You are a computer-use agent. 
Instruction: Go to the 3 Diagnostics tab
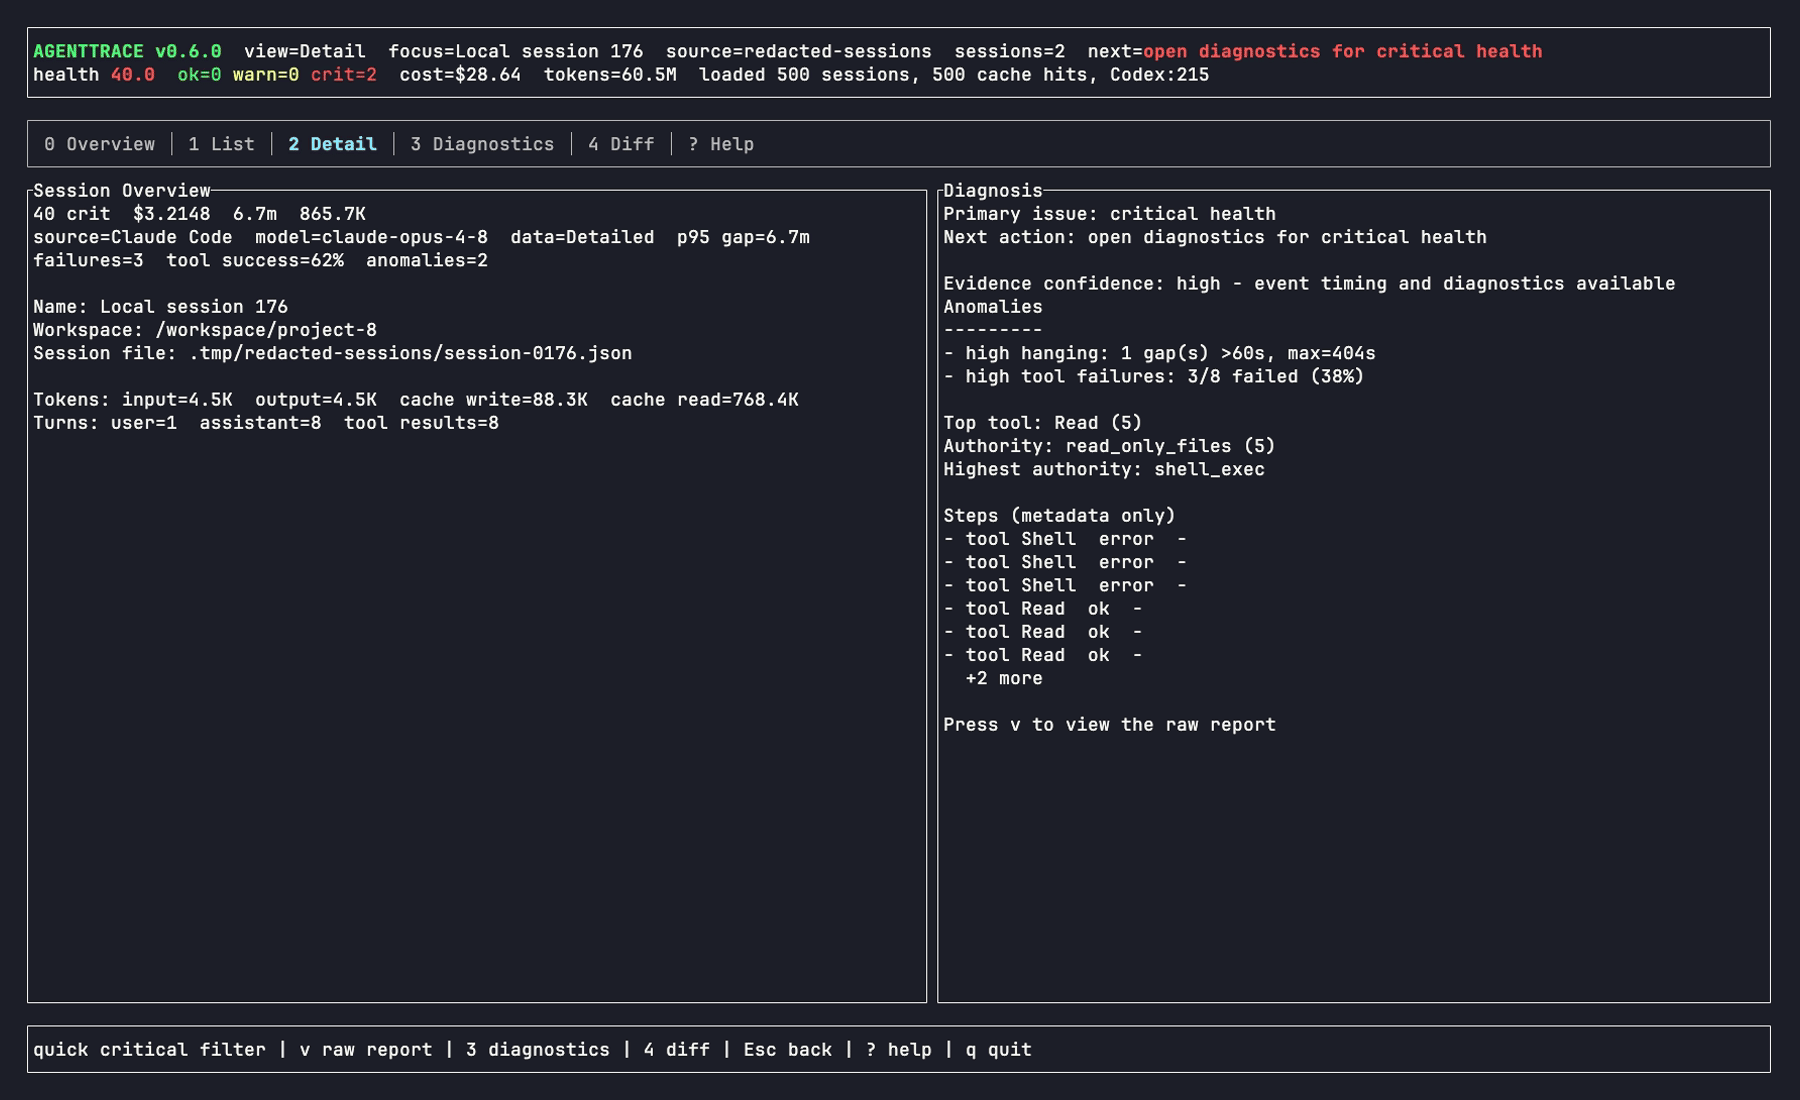pos(482,144)
